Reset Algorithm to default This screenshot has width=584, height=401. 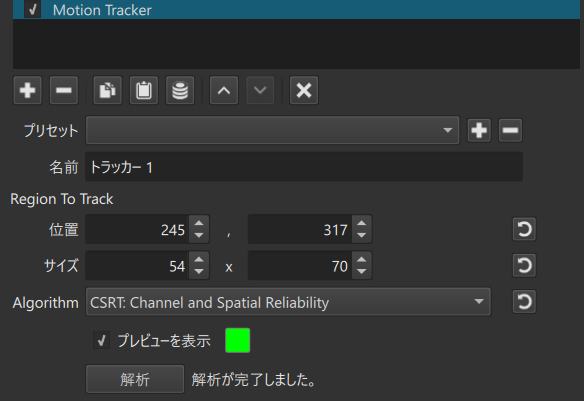click(524, 302)
